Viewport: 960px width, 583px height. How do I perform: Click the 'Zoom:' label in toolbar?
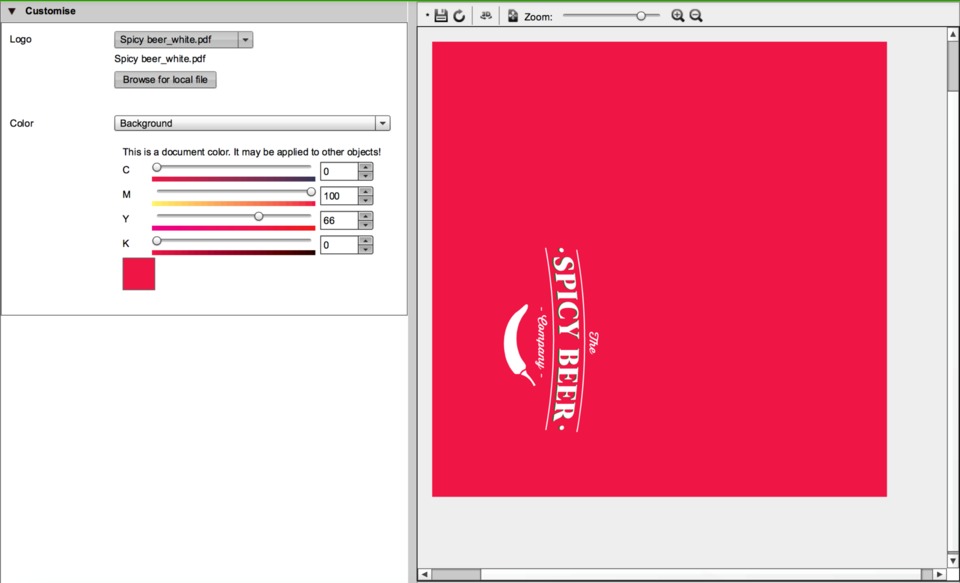[x=538, y=17]
